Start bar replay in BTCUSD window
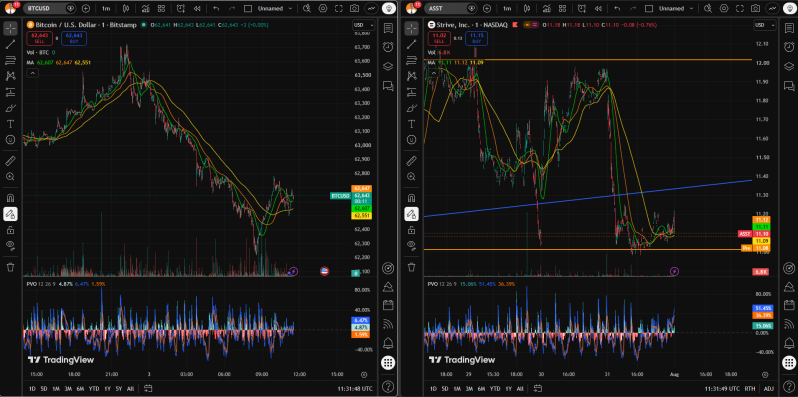Viewport: 798px width, 397px height. coord(196,9)
